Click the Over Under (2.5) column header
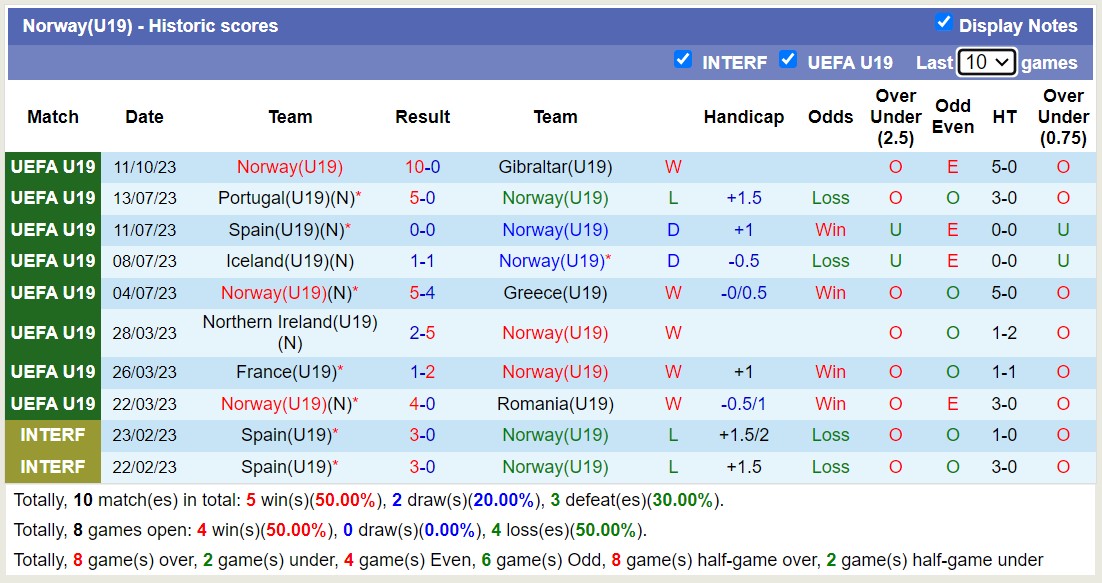Image resolution: width=1102 pixels, height=583 pixels. [895, 117]
